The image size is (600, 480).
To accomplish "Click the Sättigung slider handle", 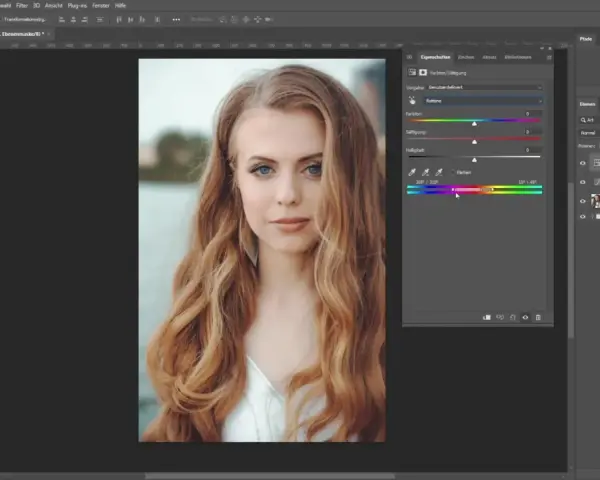I will point(474,142).
